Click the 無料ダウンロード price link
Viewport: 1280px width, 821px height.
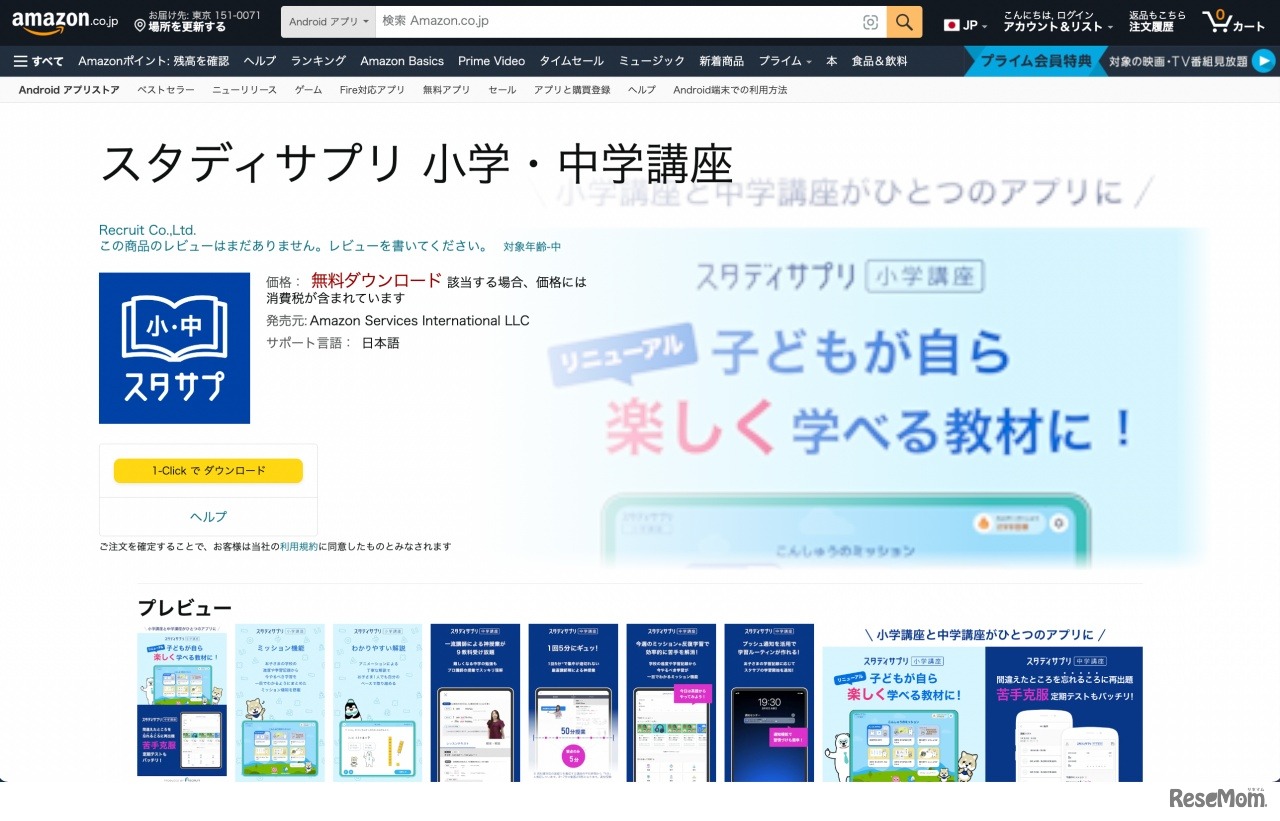(376, 281)
